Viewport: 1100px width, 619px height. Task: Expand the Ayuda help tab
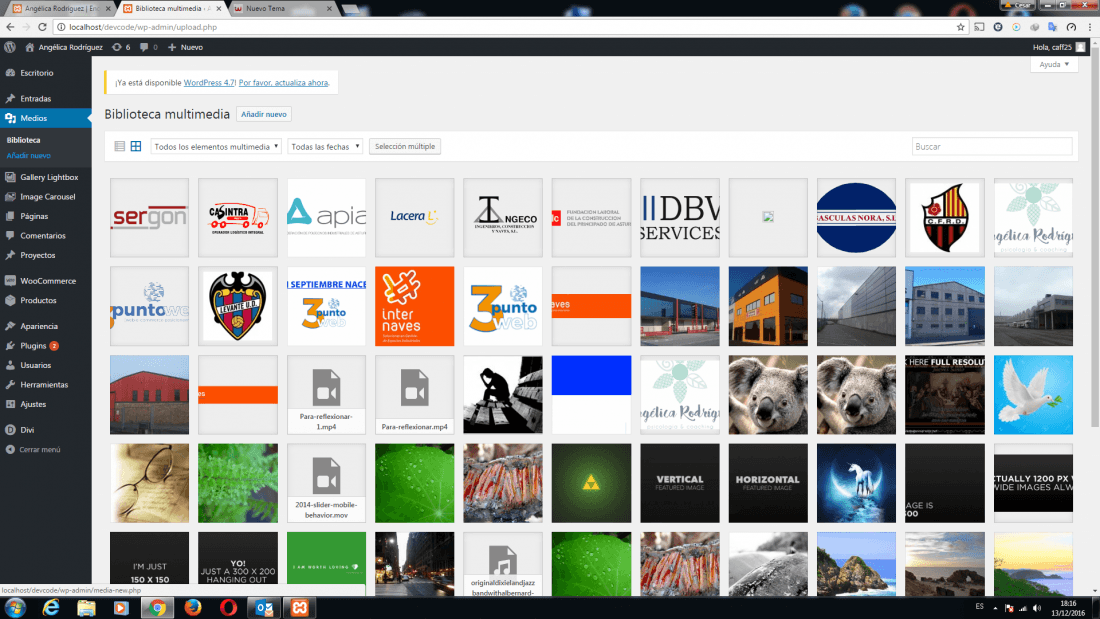(1054, 65)
